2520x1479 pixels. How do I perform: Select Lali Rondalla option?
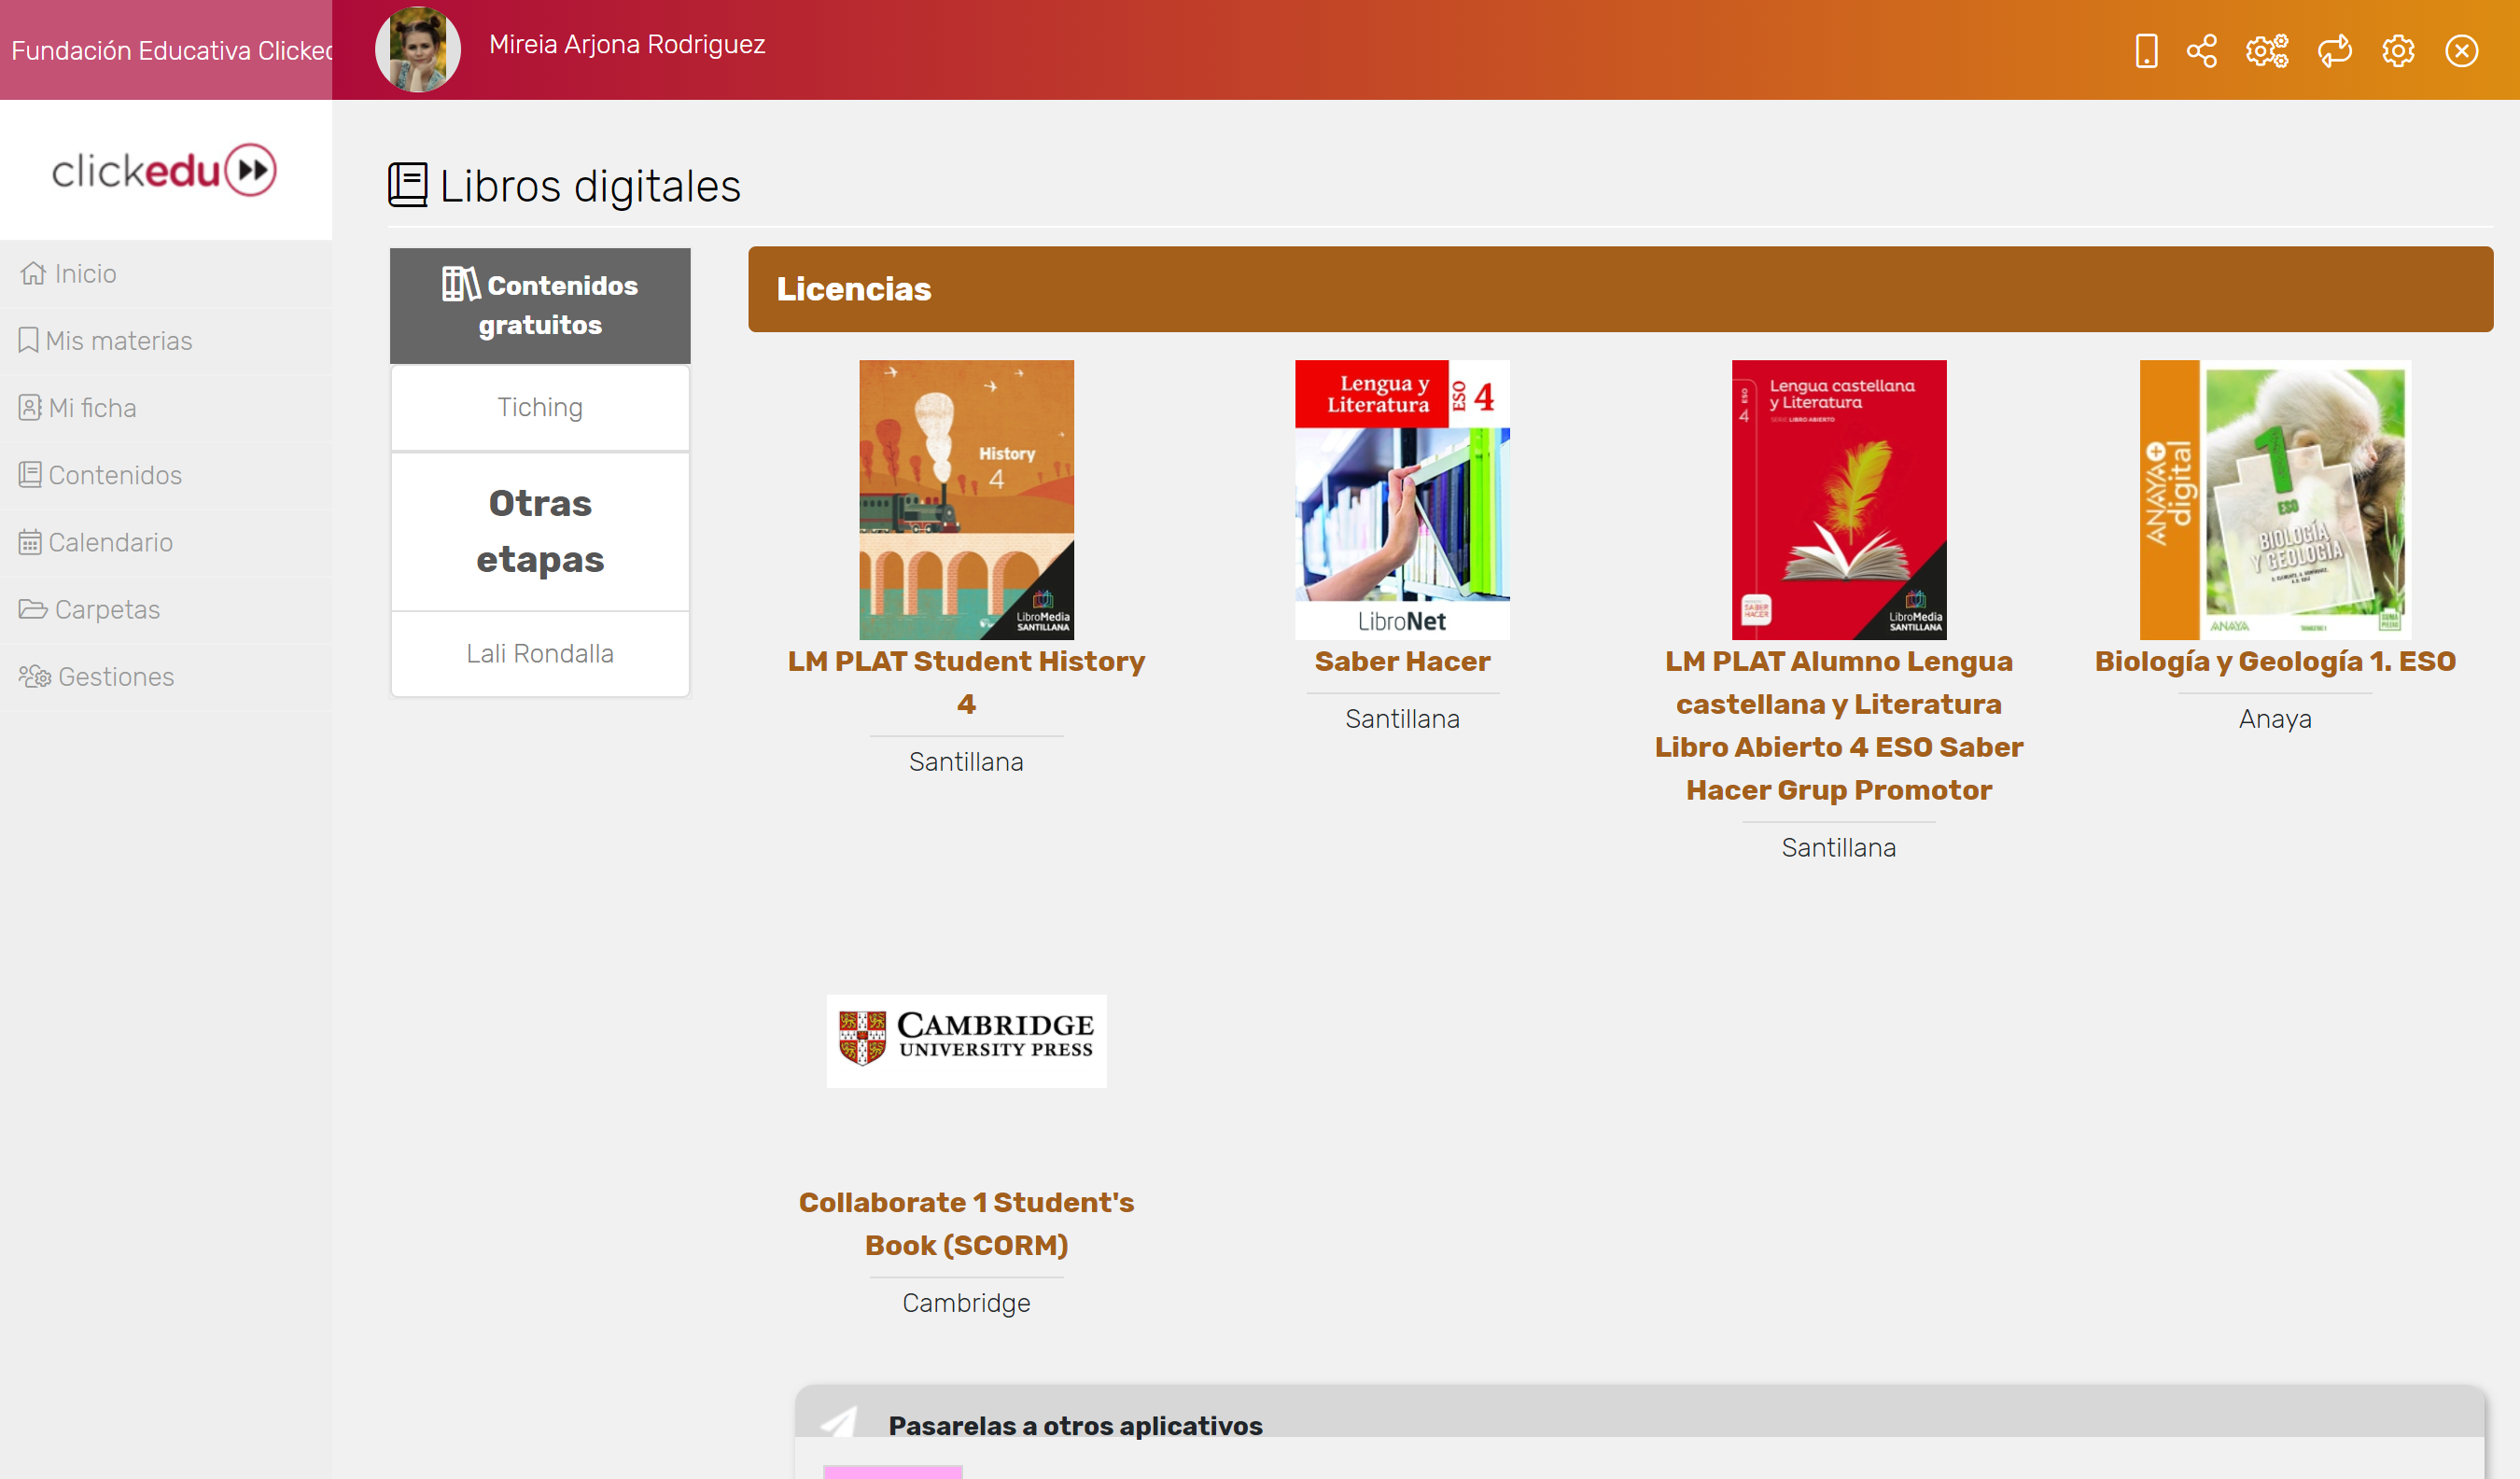[540, 653]
